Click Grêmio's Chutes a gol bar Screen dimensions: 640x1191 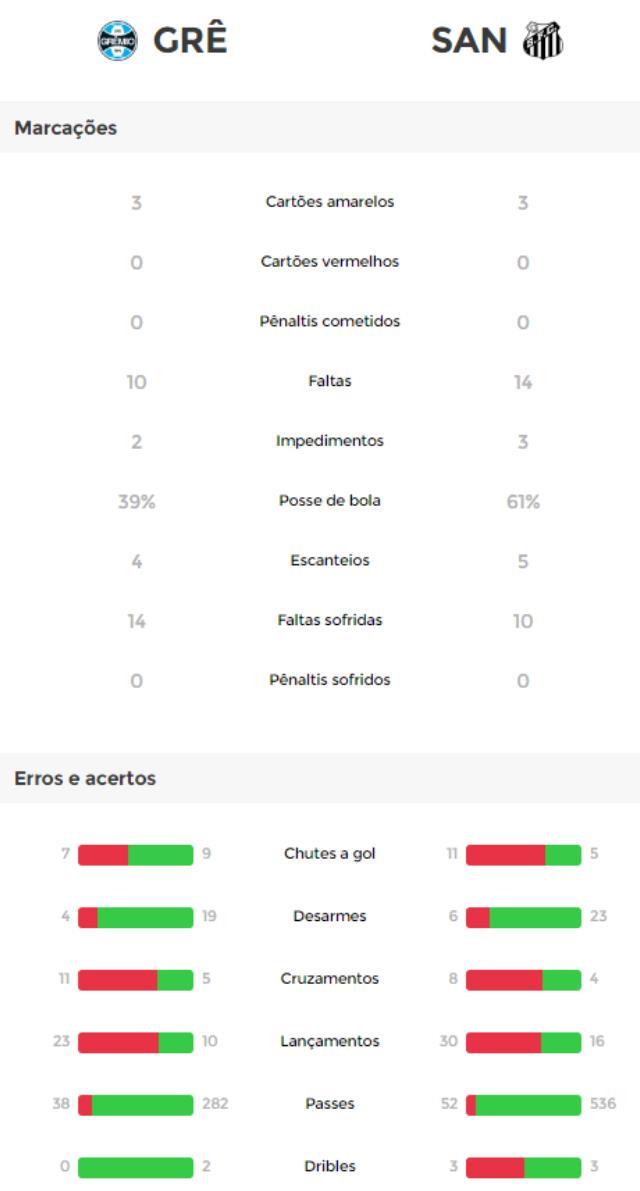(136, 855)
